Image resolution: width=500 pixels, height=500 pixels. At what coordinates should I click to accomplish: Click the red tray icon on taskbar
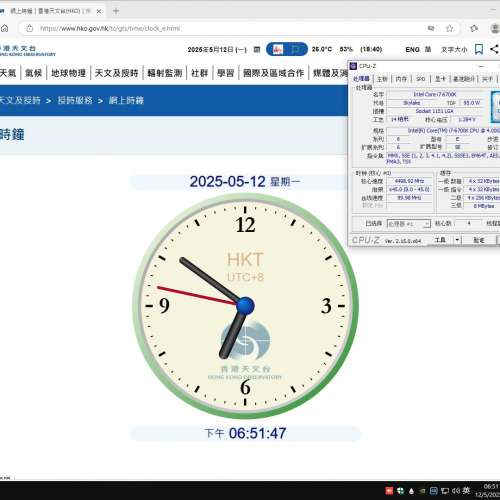389,491
